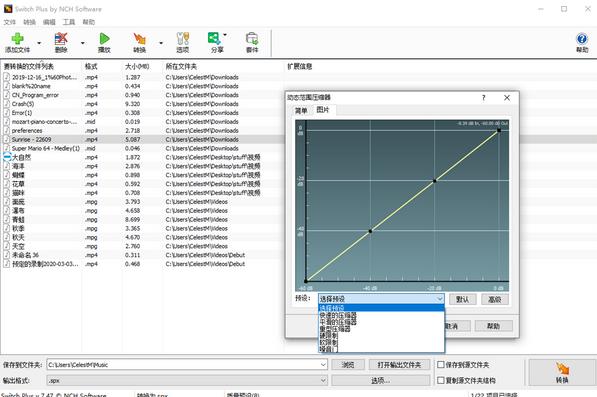Click the green plus Add Files icon
597x397 pixels.
(17, 39)
